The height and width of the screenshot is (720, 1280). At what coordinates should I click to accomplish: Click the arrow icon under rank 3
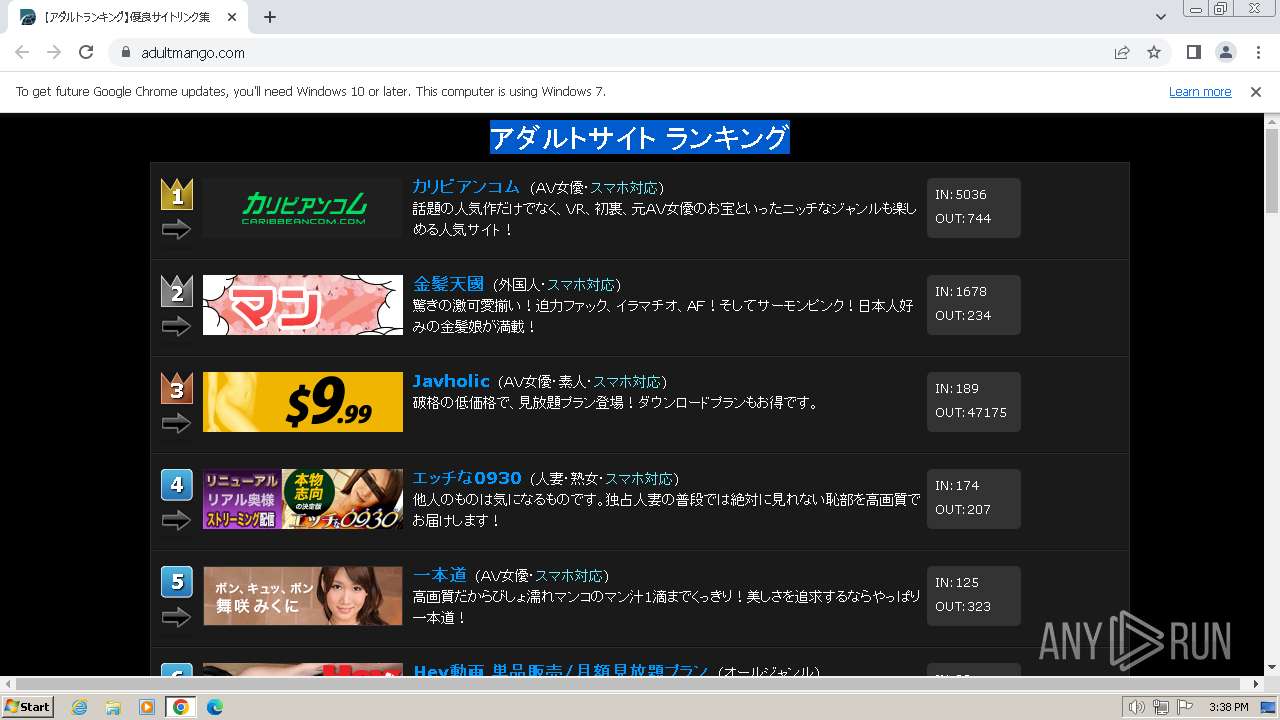tap(176, 424)
